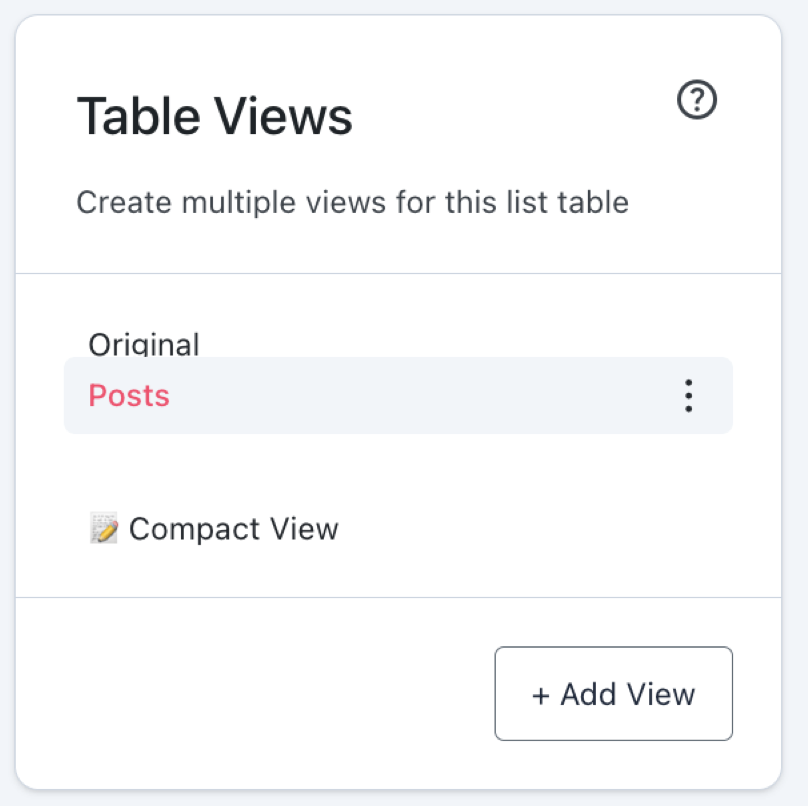This screenshot has width=808, height=806.
Task: Open the help question mark icon
Action: coord(697,100)
